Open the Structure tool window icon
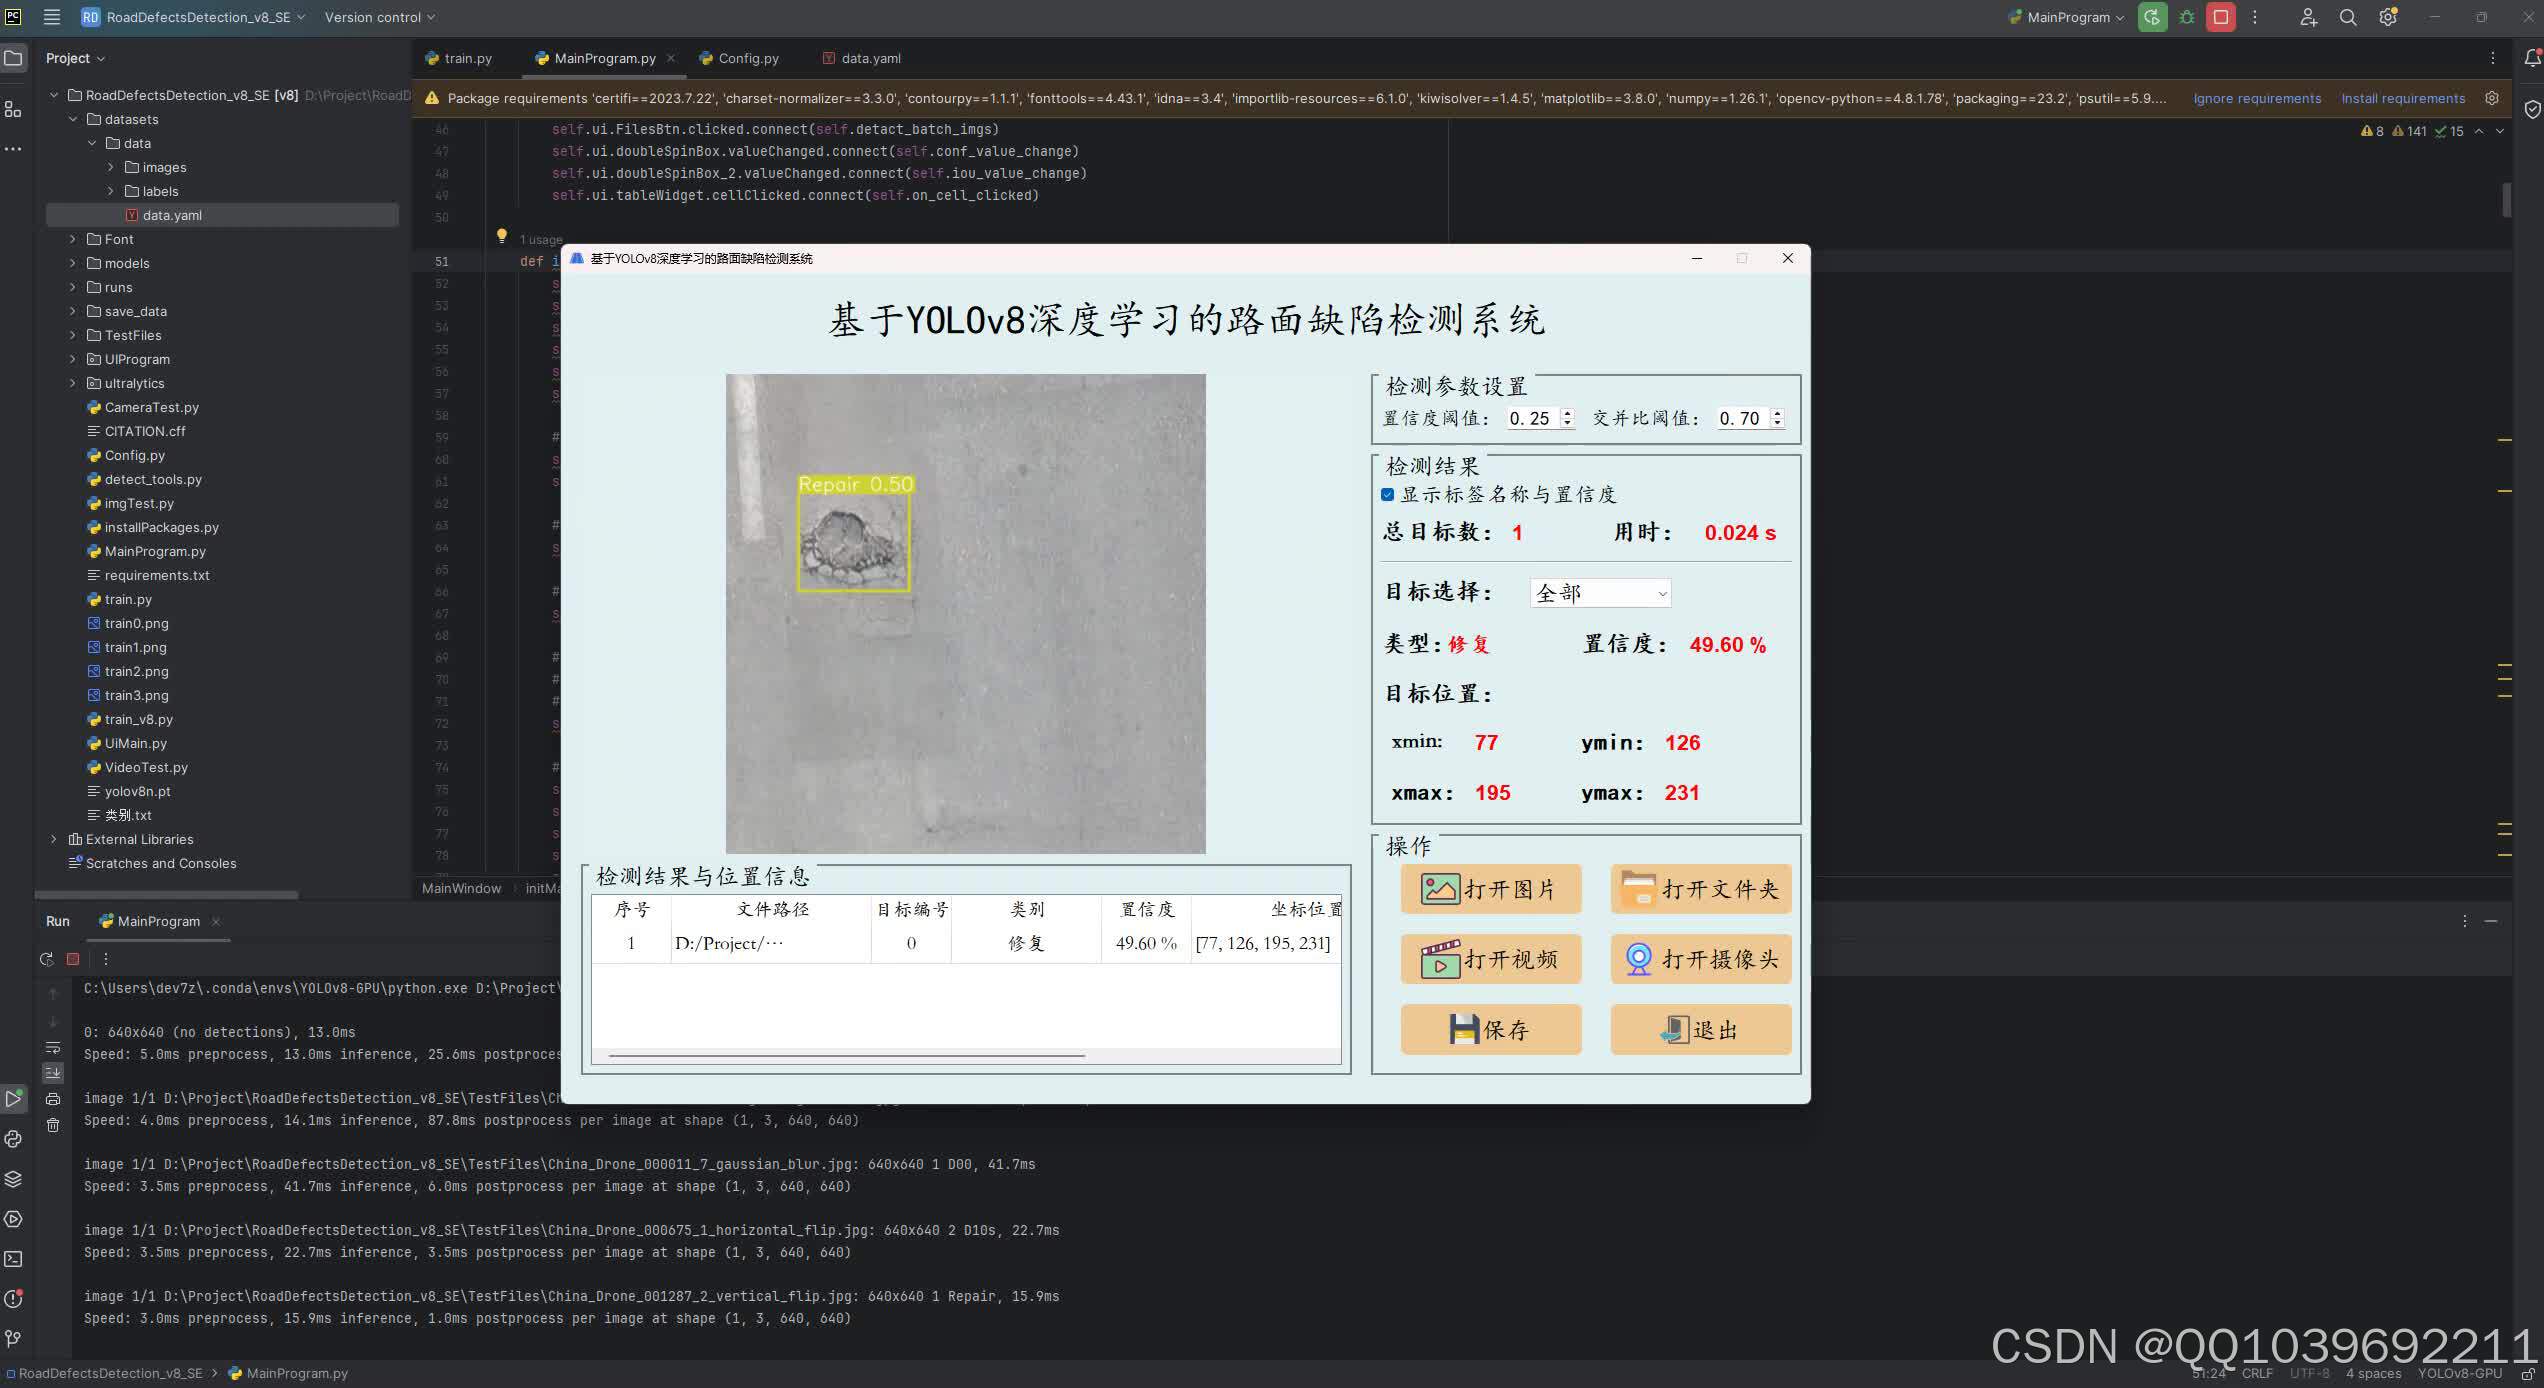 [13, 108]
